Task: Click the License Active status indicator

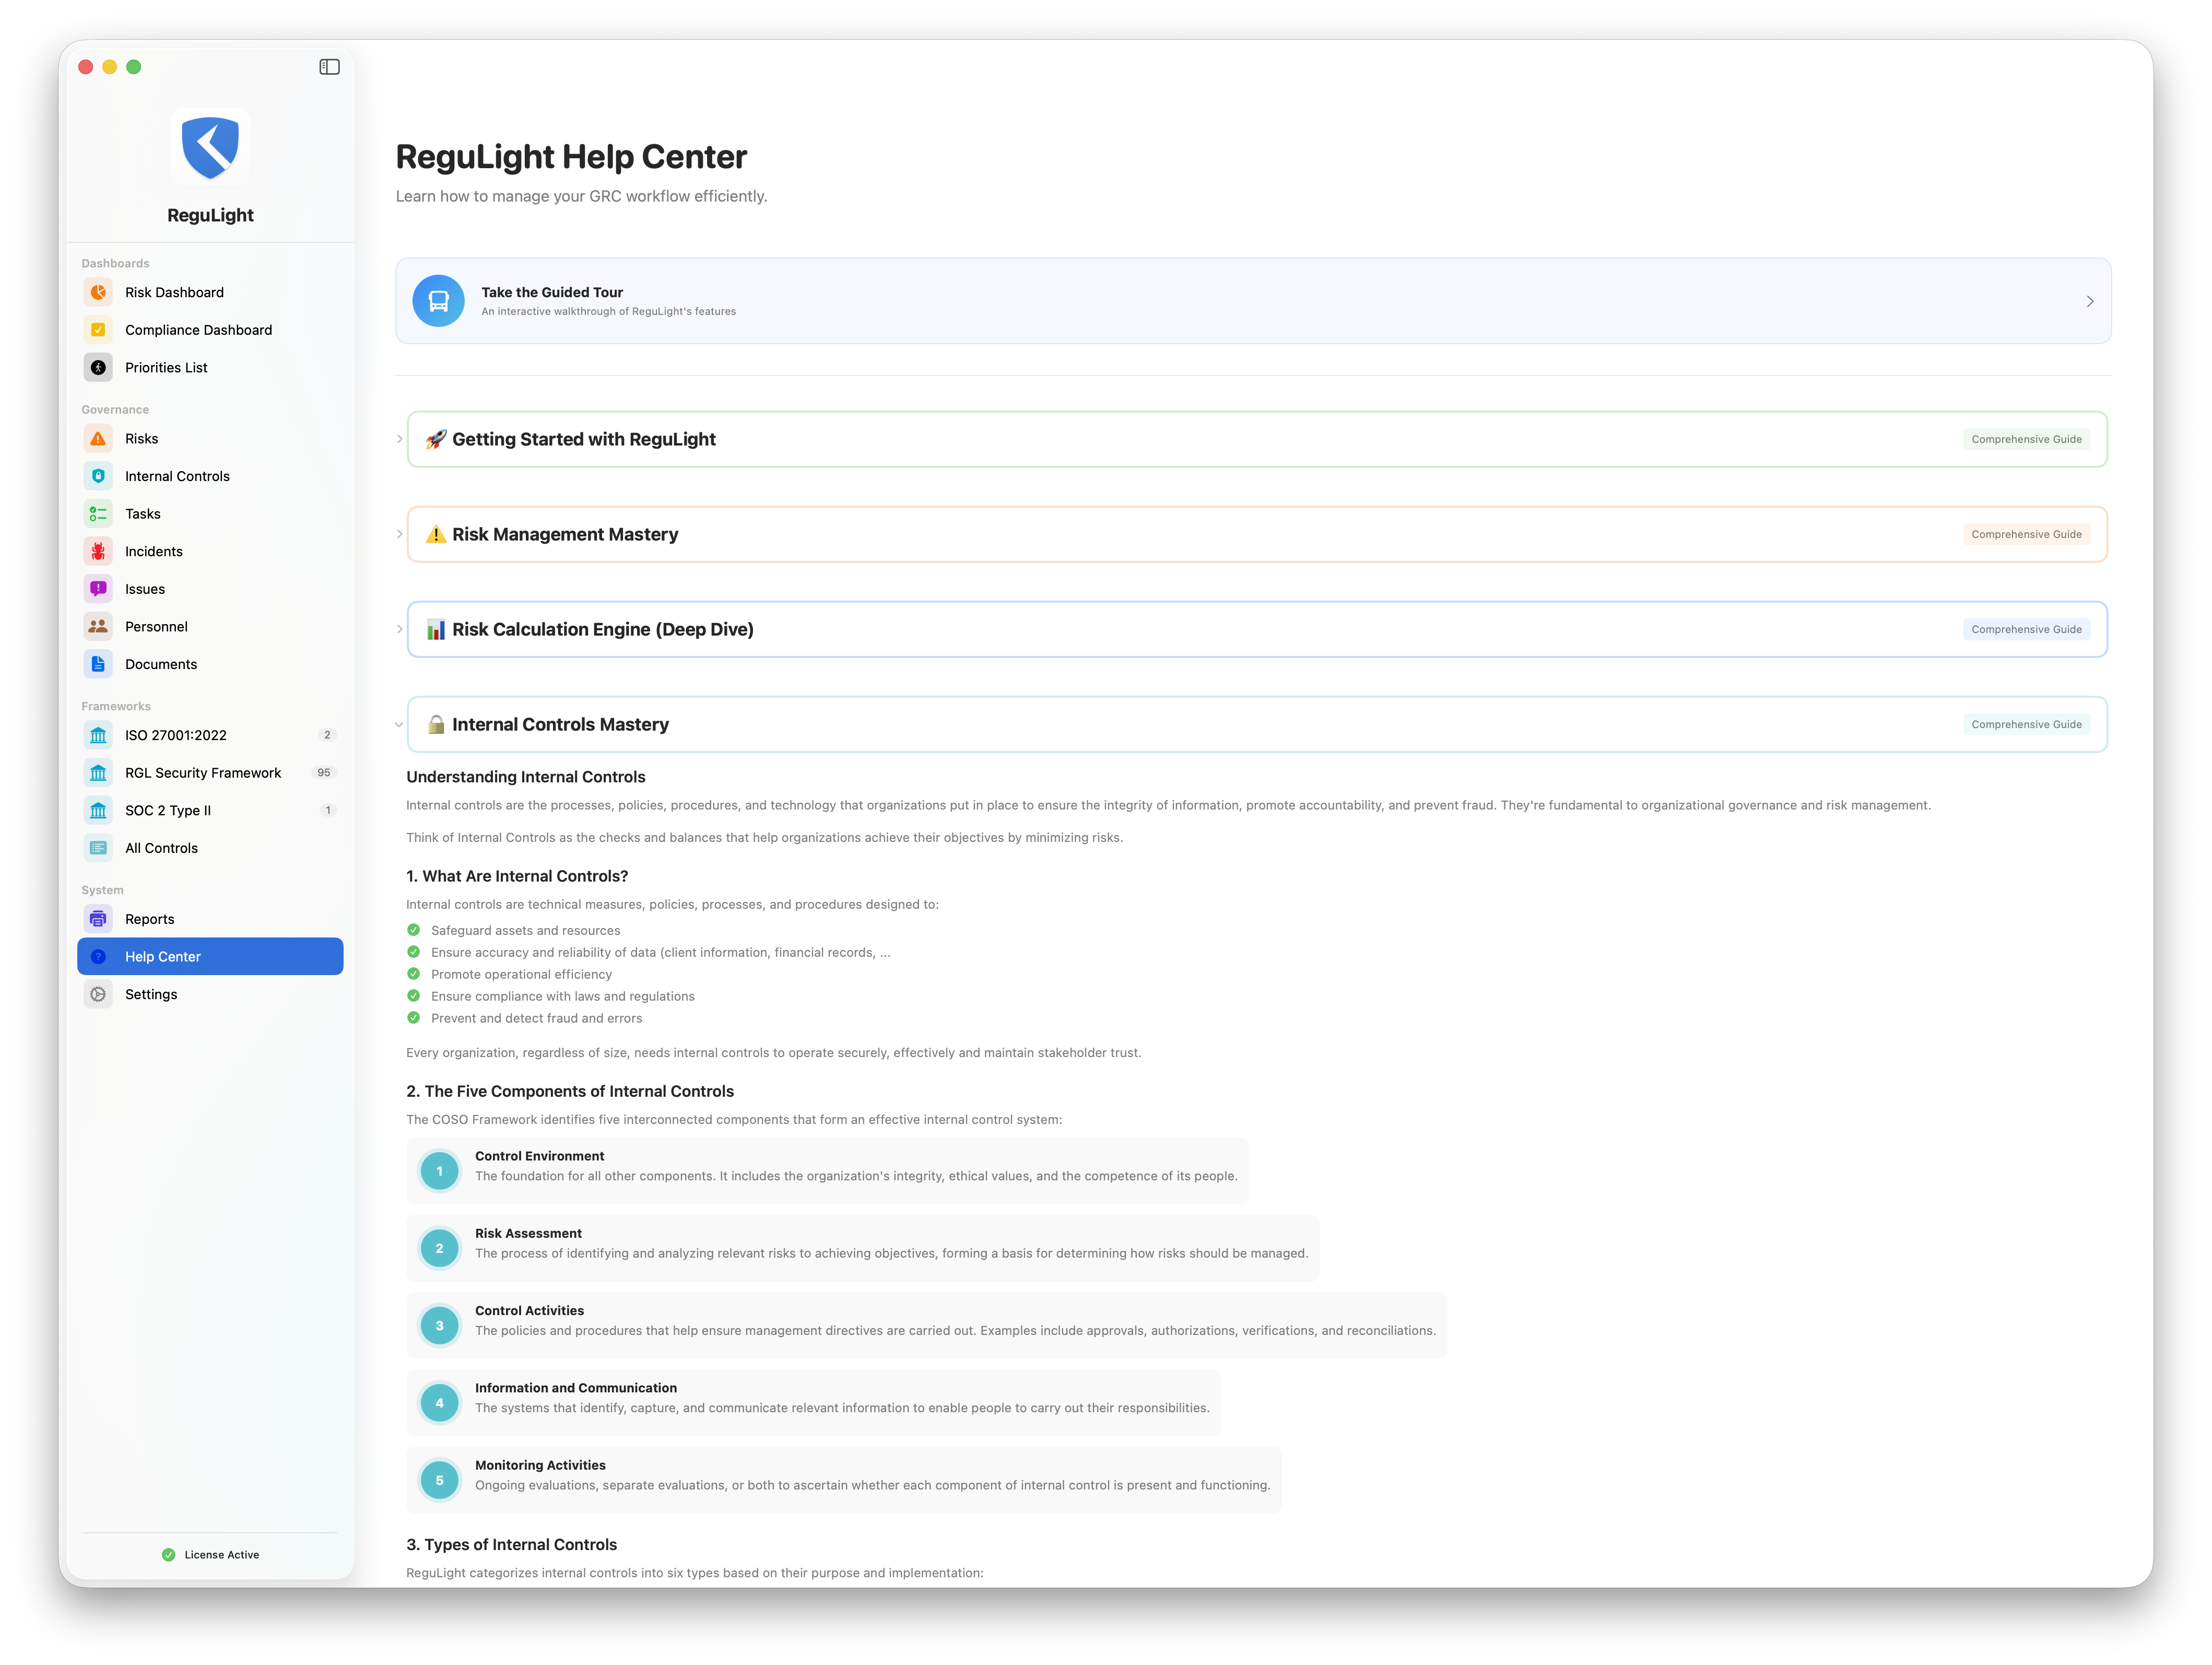Action: coord(211,1554)
